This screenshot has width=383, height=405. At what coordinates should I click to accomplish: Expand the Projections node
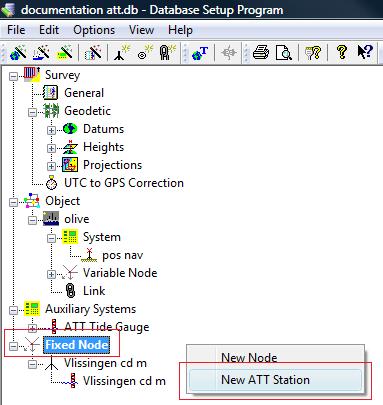(x=51, y=166)
